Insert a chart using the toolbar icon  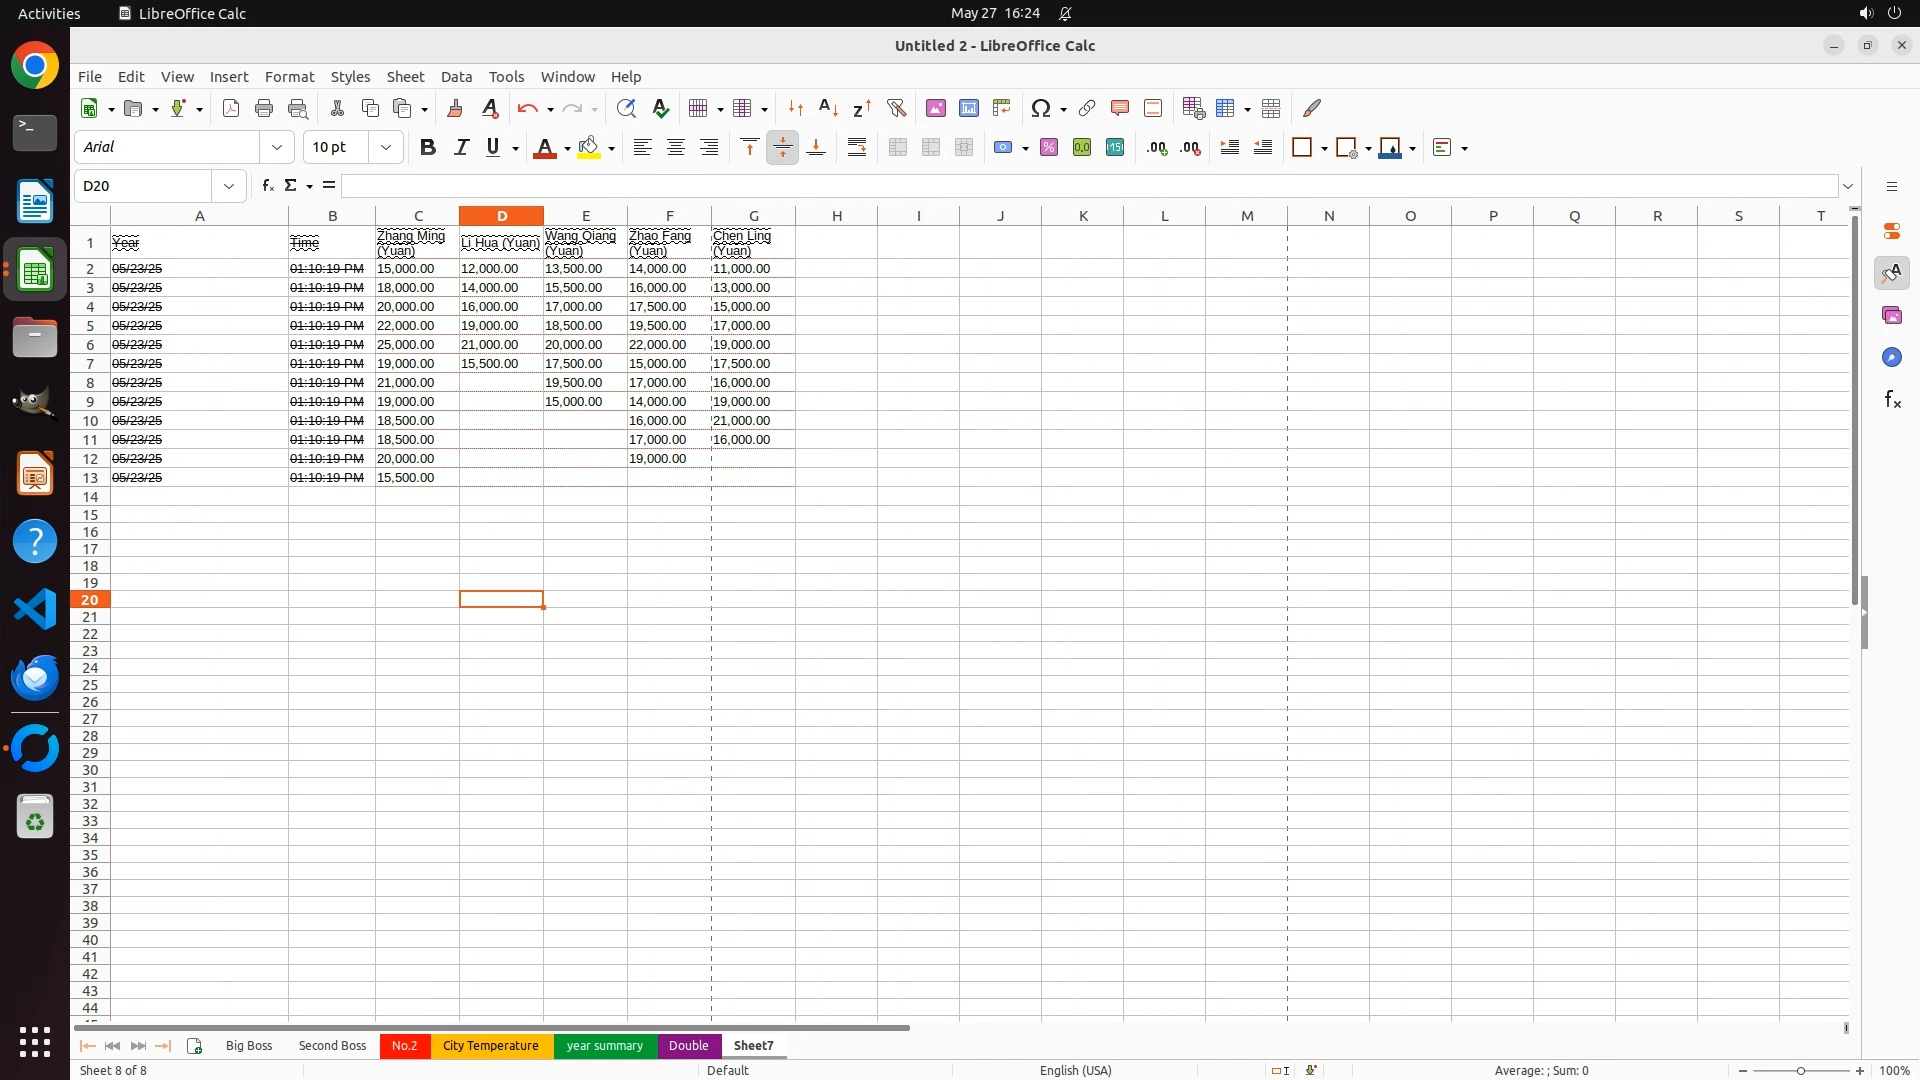pos(968,108)
